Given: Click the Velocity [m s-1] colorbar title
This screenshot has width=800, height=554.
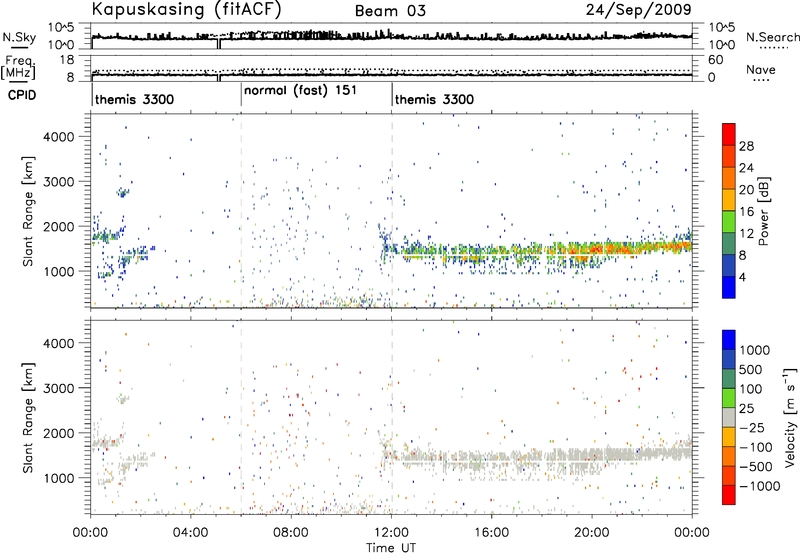Looking at the screenshot, I should coord(790,417).
